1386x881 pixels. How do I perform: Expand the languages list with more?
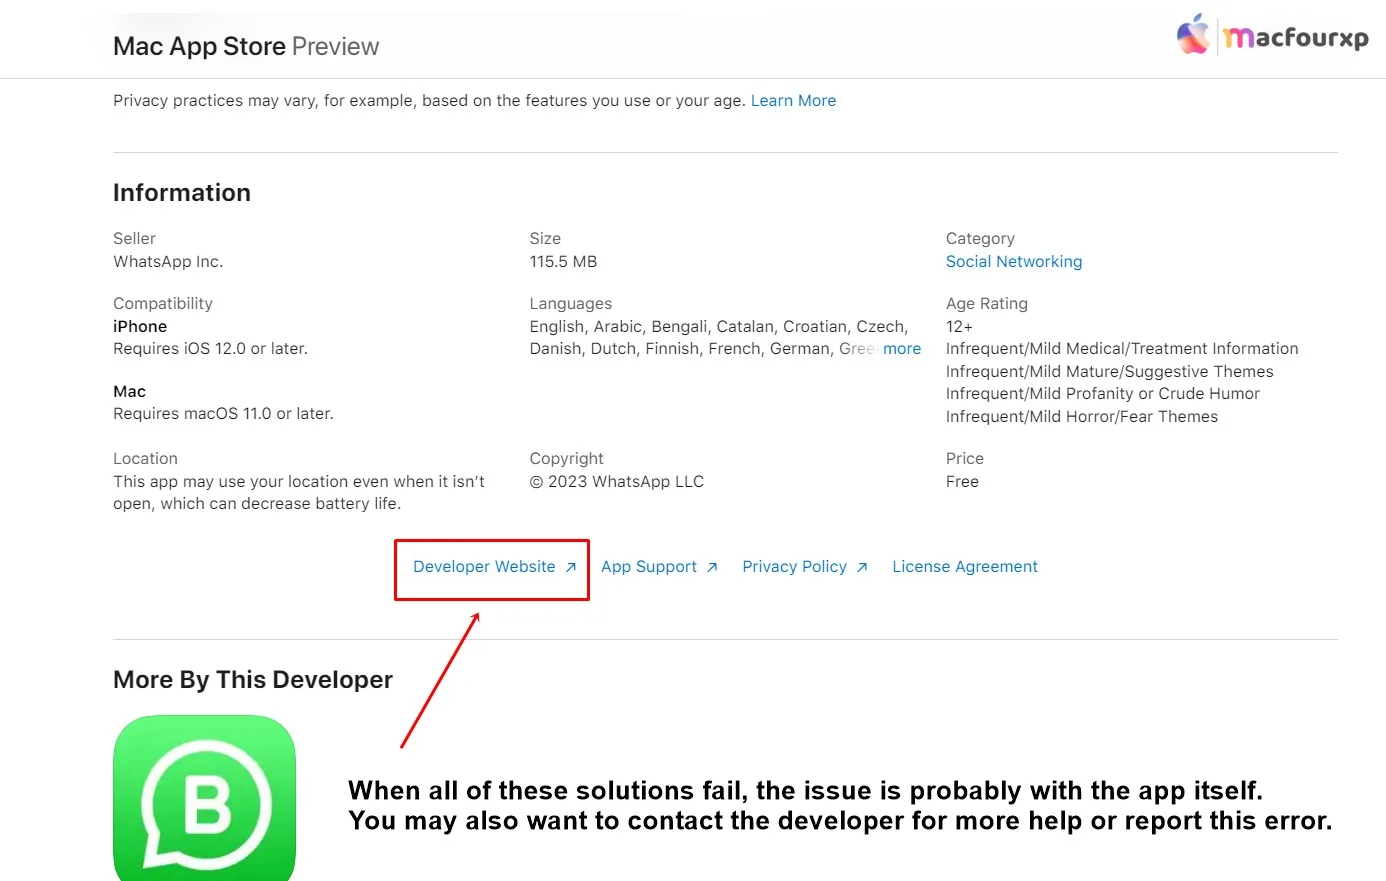pyautogui.click(x=902, y=349)
